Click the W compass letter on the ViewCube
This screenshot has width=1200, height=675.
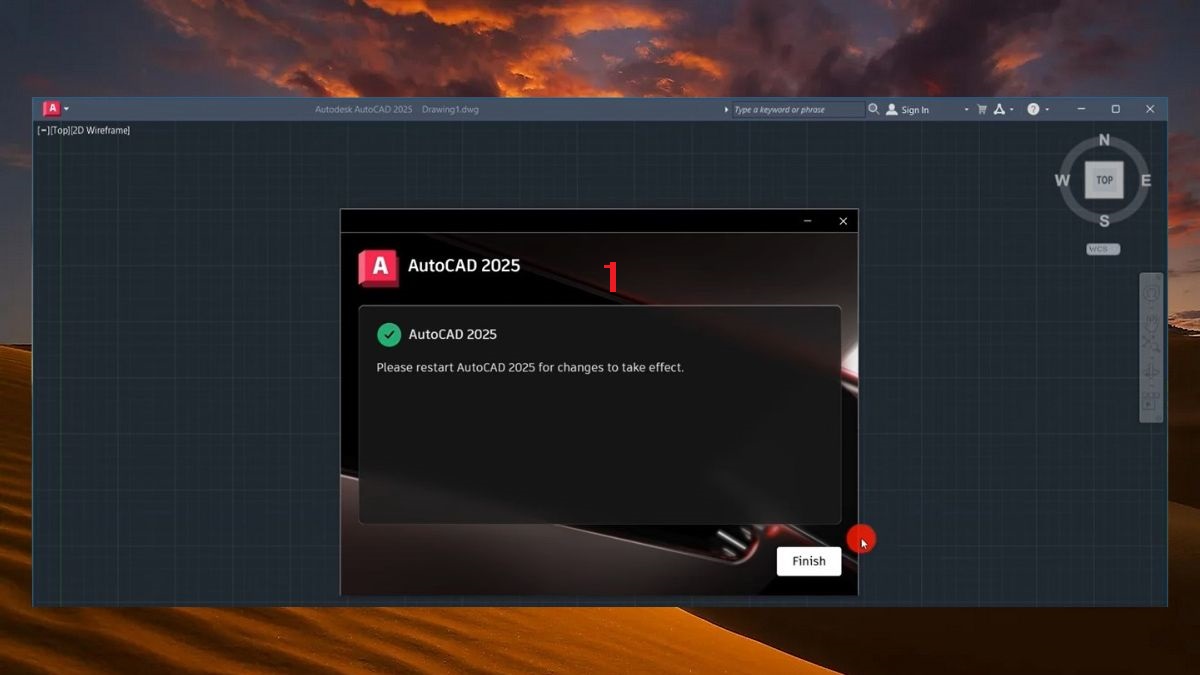coord(1062,181)
